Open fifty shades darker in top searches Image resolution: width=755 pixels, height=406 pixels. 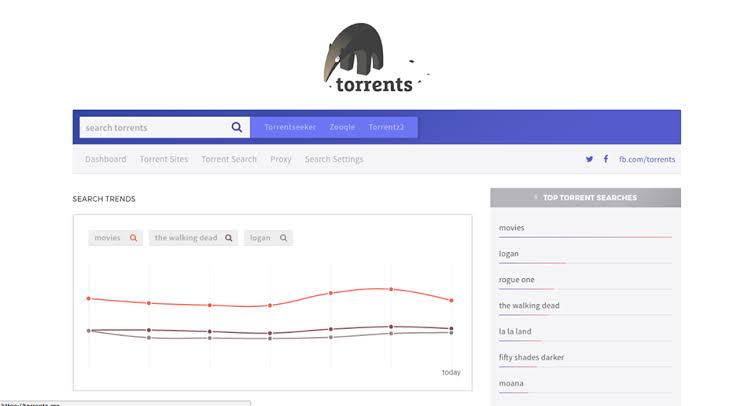532,357
